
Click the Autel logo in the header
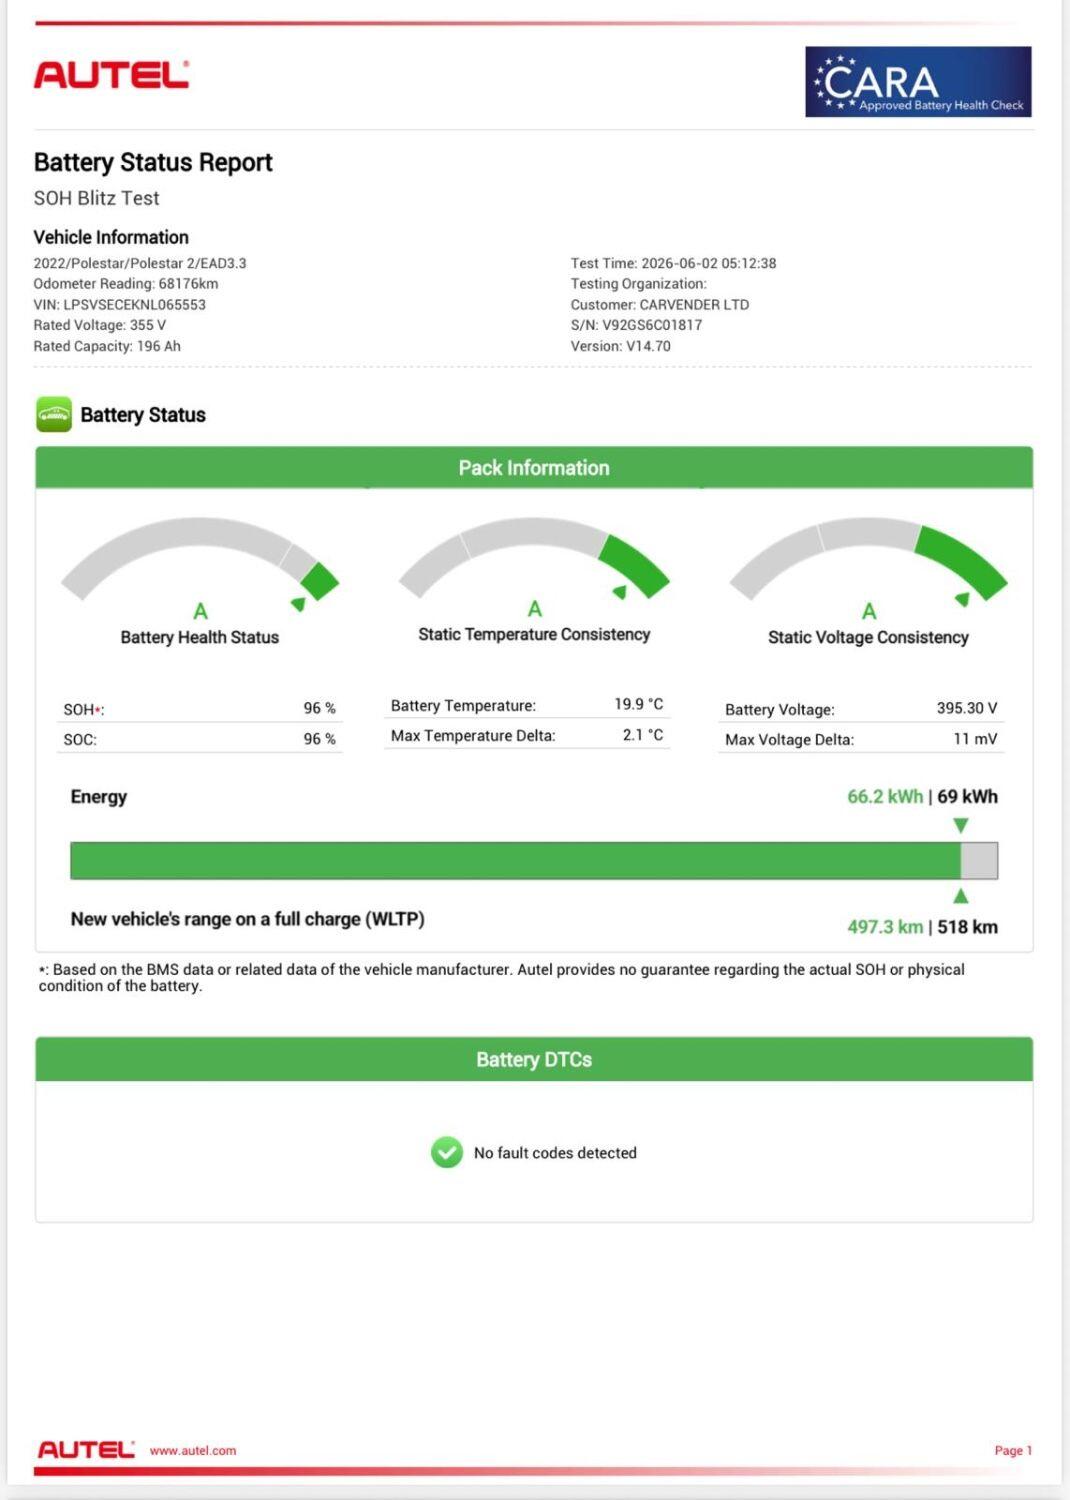click(x=111, y=75)
